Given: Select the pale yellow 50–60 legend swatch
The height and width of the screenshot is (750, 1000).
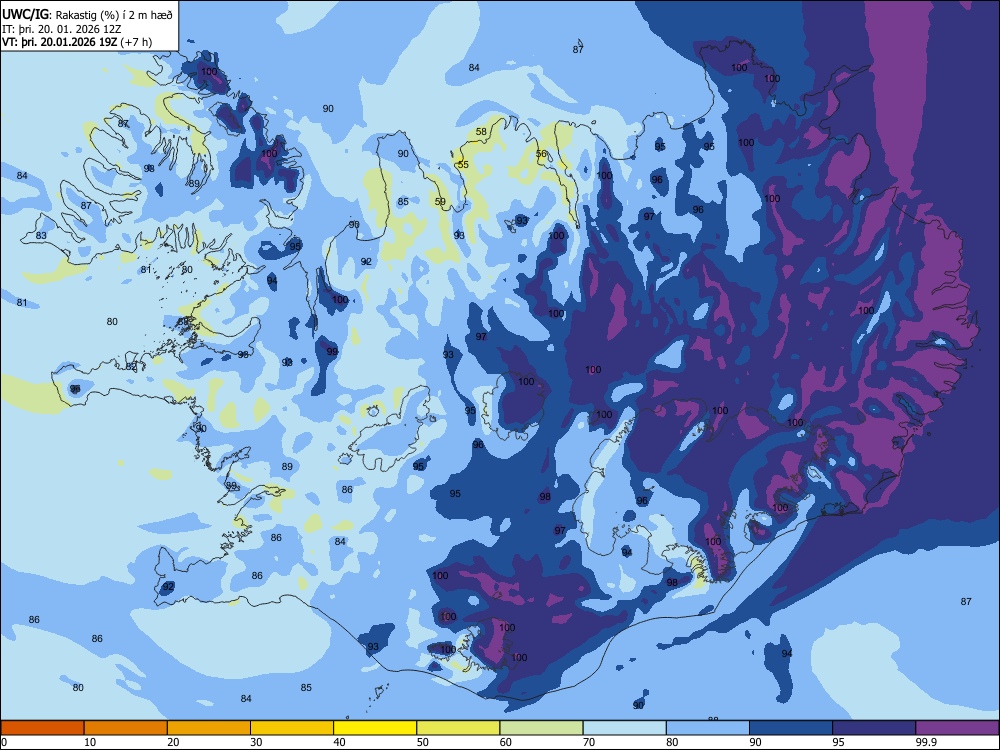Looking at the screenshot, I should pyautogui.click(x=458, y=728).
